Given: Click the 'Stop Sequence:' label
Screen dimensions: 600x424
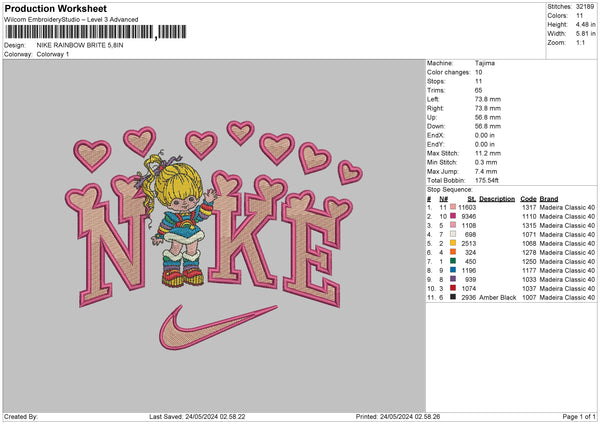Looking at the screenshot, I should tap(450, 190).
